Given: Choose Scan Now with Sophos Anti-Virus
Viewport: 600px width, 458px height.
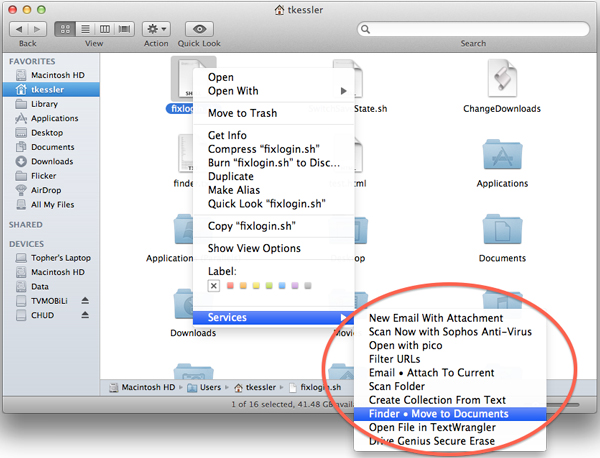Looking at the screenshot, I should (450, 332).
